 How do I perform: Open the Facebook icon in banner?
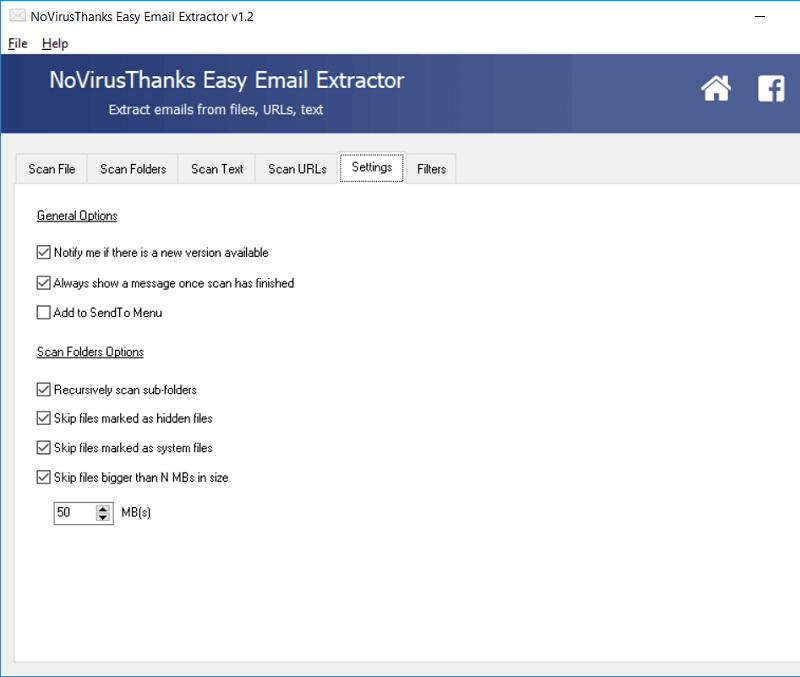click(771, 88)
